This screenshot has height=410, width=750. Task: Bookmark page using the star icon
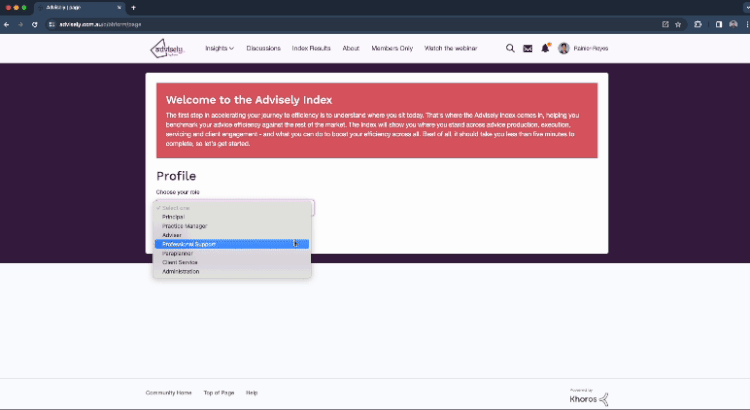[x=679, y=24]
